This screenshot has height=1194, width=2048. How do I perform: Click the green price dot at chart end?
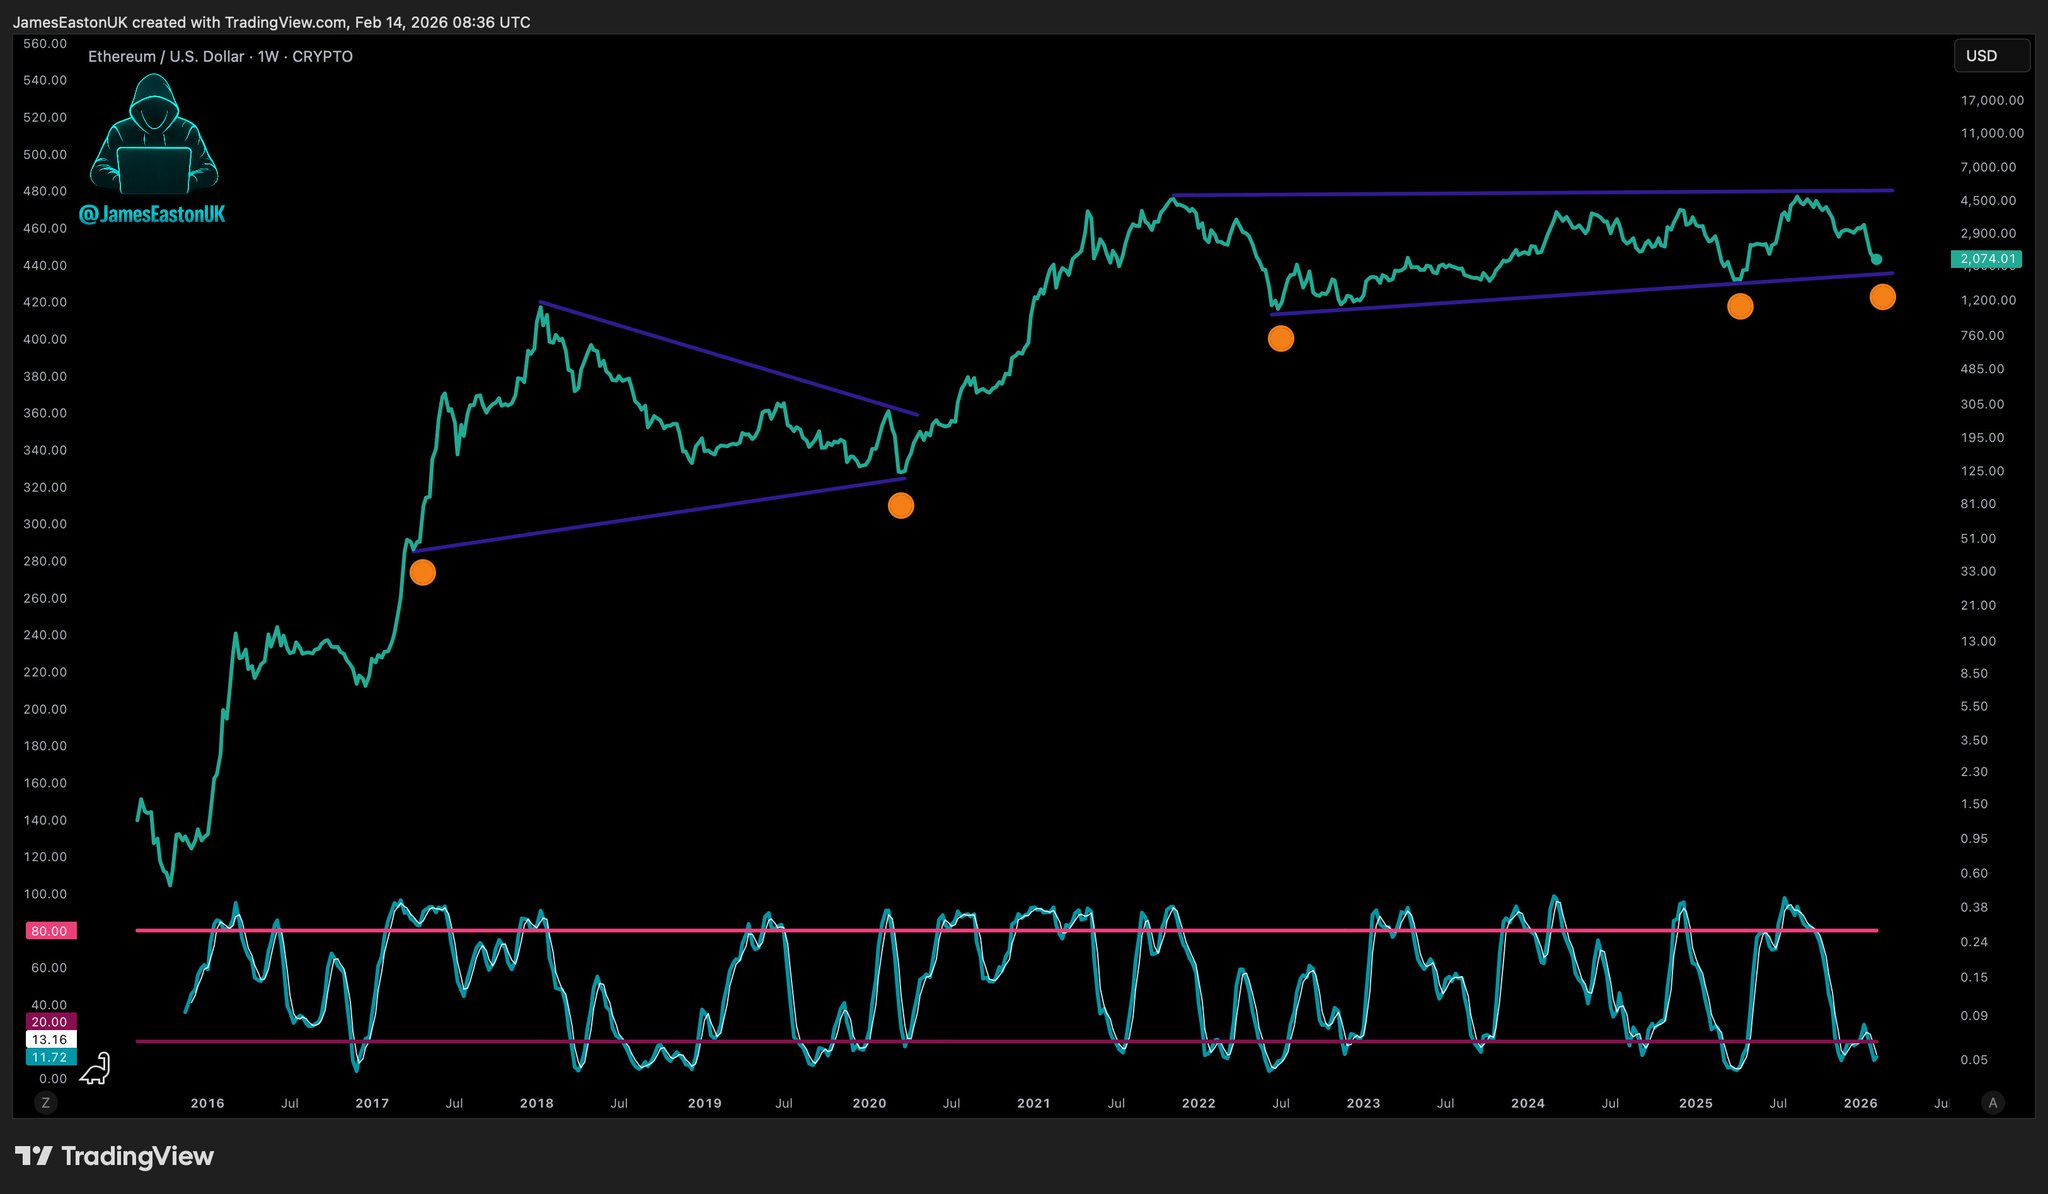[1876, 260]
